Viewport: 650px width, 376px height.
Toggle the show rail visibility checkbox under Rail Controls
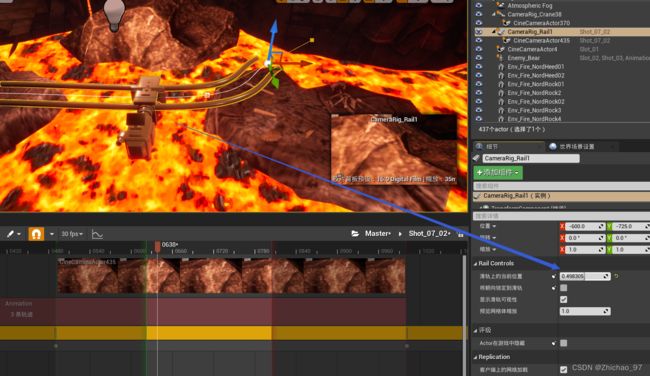(563, 299)
